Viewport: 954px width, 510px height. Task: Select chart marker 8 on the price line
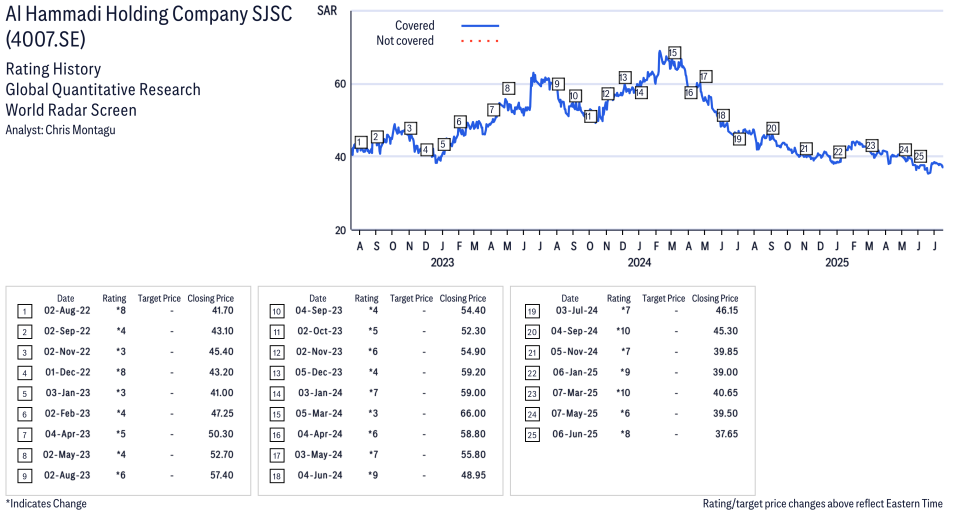(x=507, y=88)
